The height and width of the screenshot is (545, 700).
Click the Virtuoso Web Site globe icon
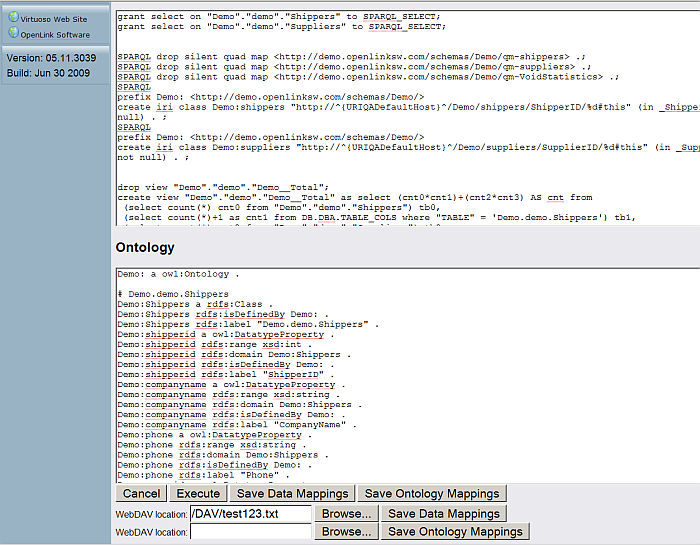click(x=13, y=17)
